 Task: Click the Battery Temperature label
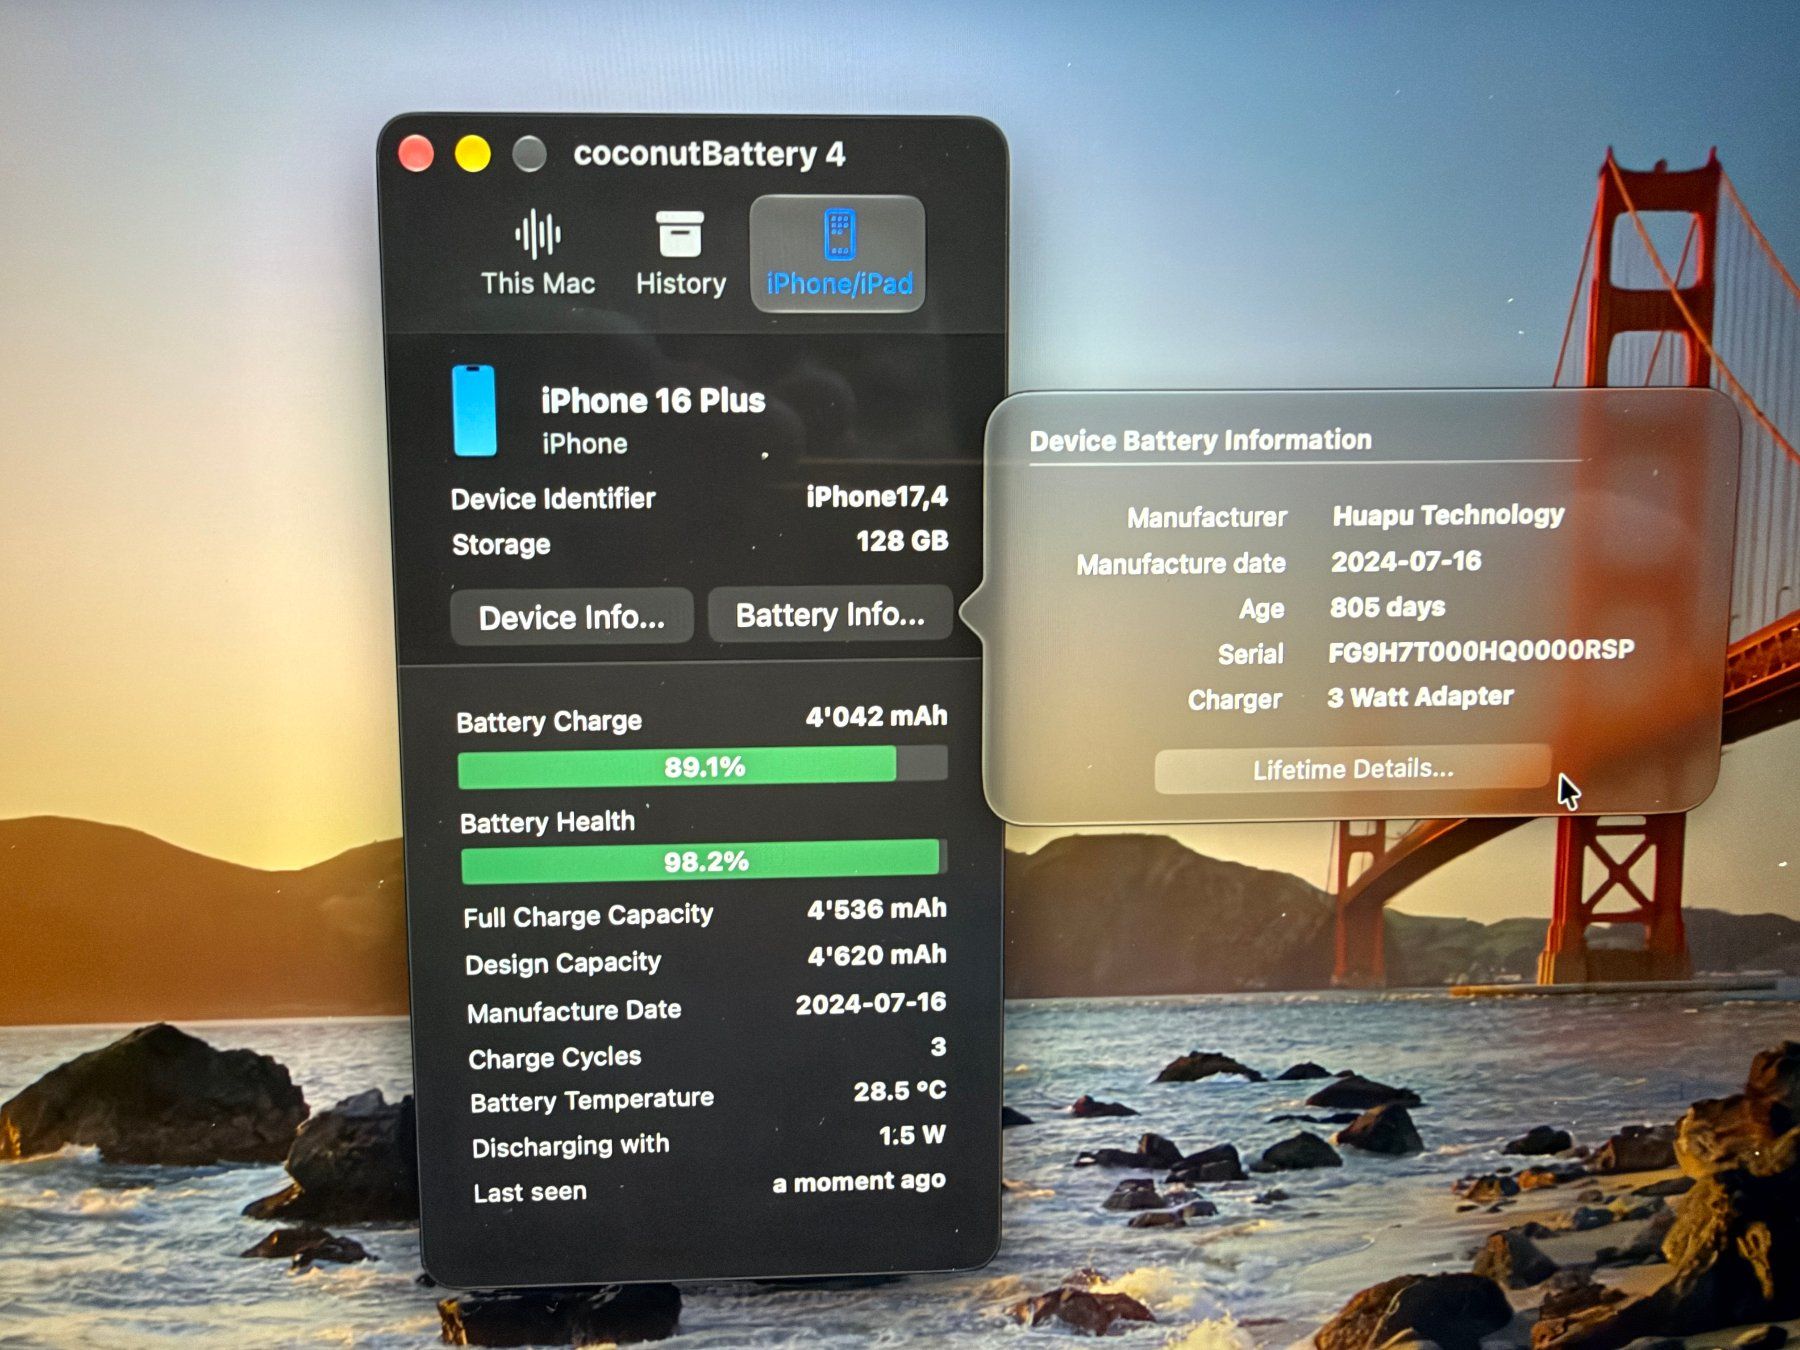click(x=592, y=1100)
